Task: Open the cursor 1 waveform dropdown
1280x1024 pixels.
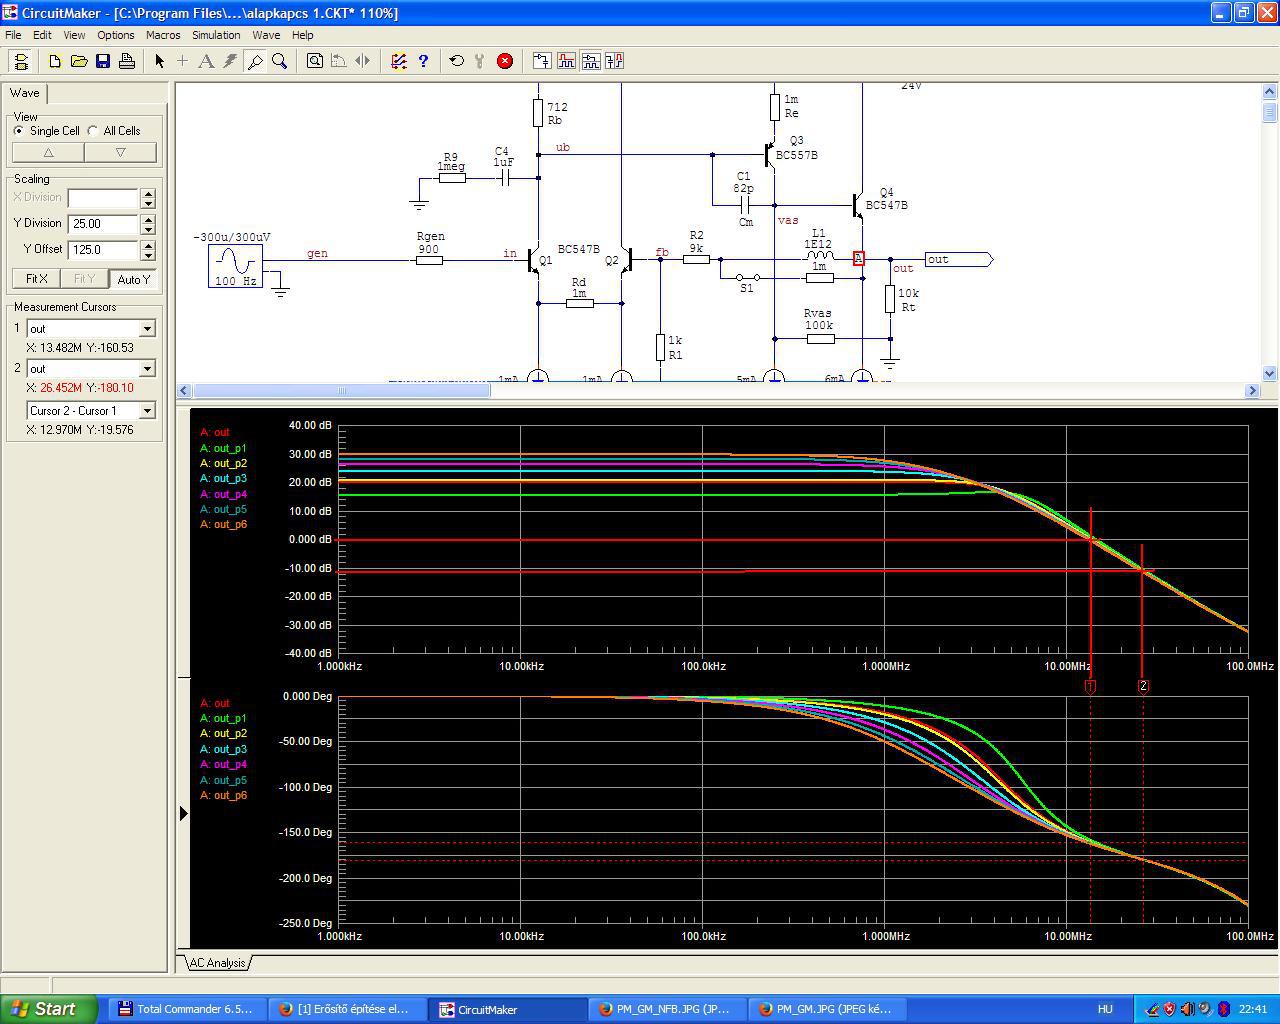Action: [147, 329]
